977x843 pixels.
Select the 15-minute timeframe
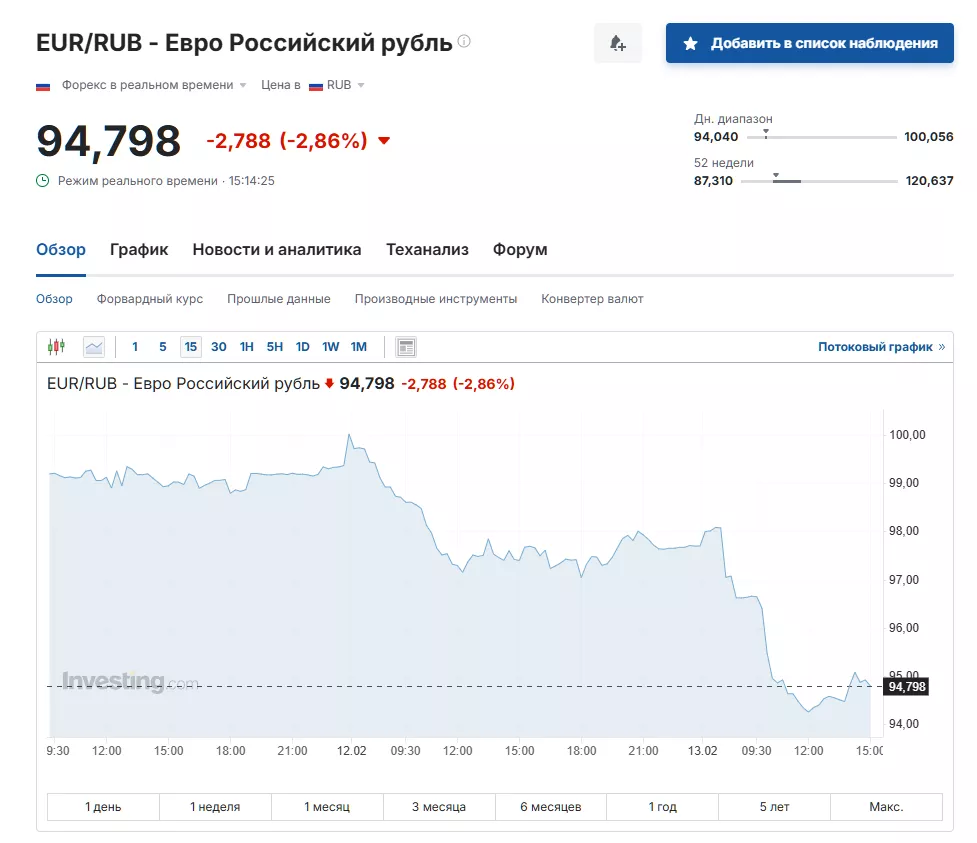coord(190,346)
